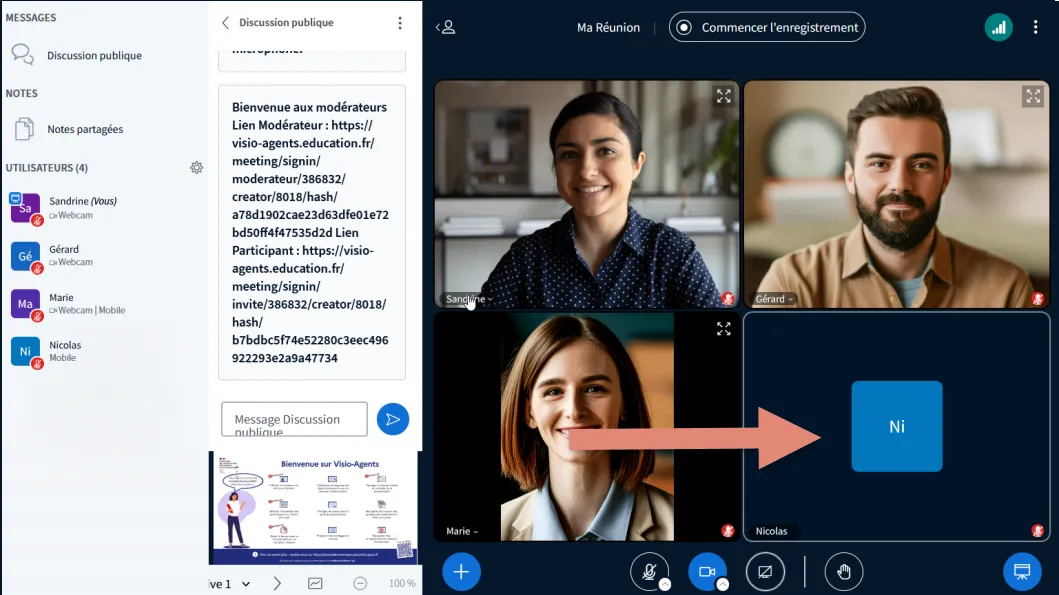The height and width of the screenshot is (595, 1059).
Task: Click the participant invite link in chat
Action: click(310, 304)
